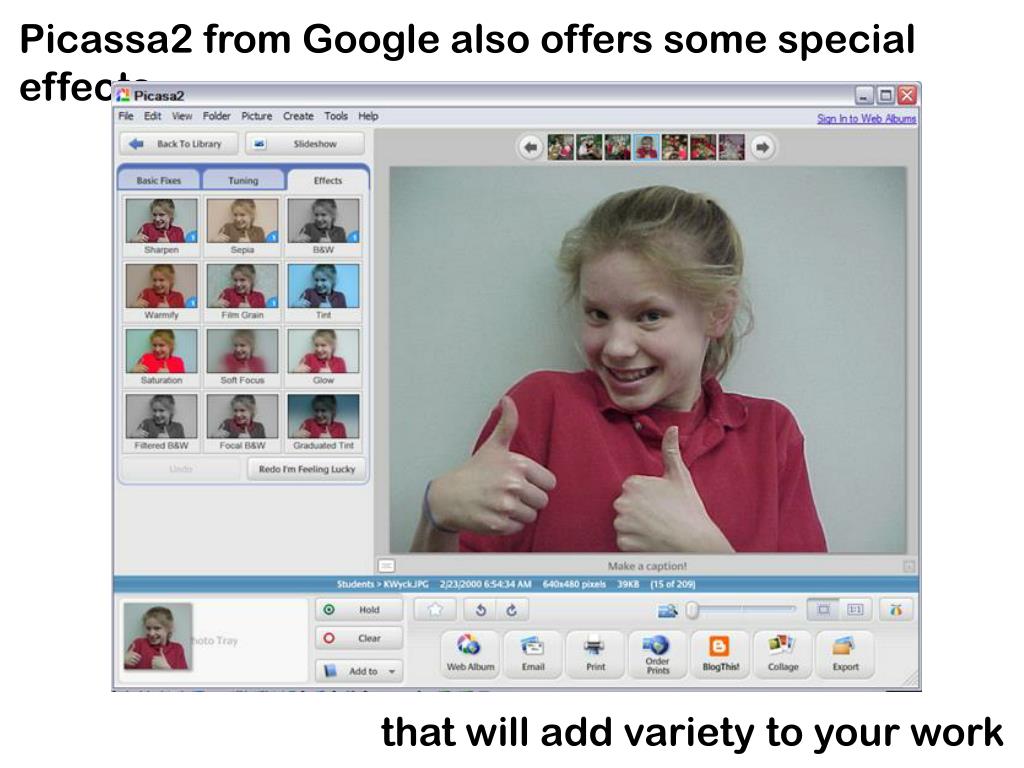
Task: Apply the Sepia effect thumbnail
Action: click(x=242, y=221)
